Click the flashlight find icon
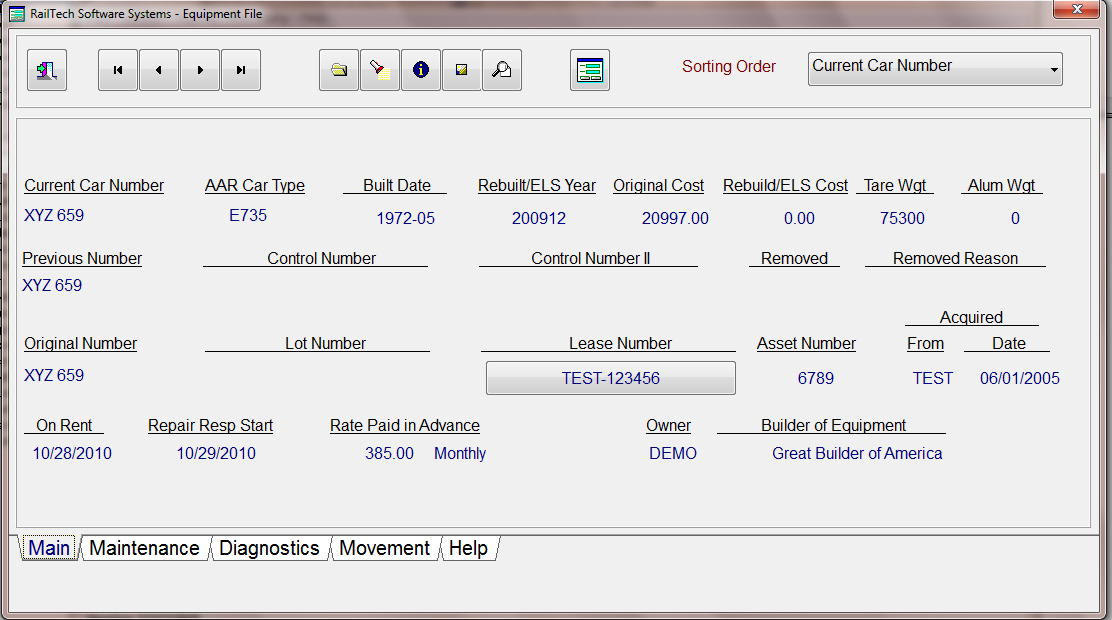The image size is (1112, 620). tap(380, 70)
